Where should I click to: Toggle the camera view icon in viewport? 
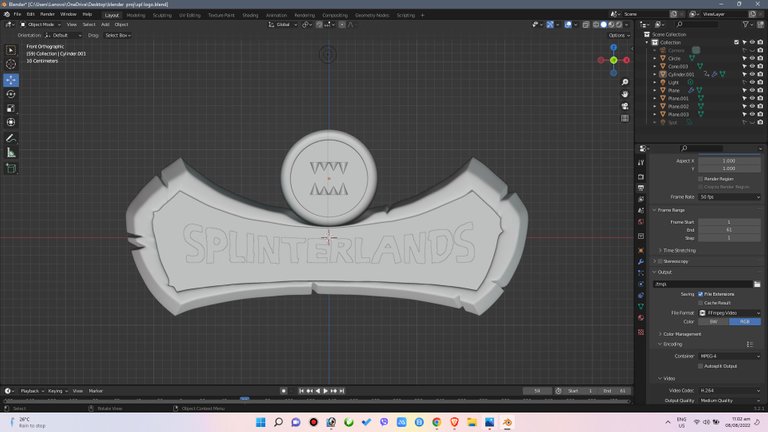coord(624,106)
